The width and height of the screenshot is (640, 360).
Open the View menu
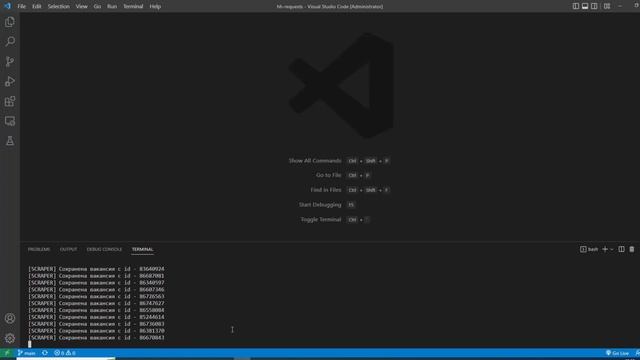pos(81,6)
